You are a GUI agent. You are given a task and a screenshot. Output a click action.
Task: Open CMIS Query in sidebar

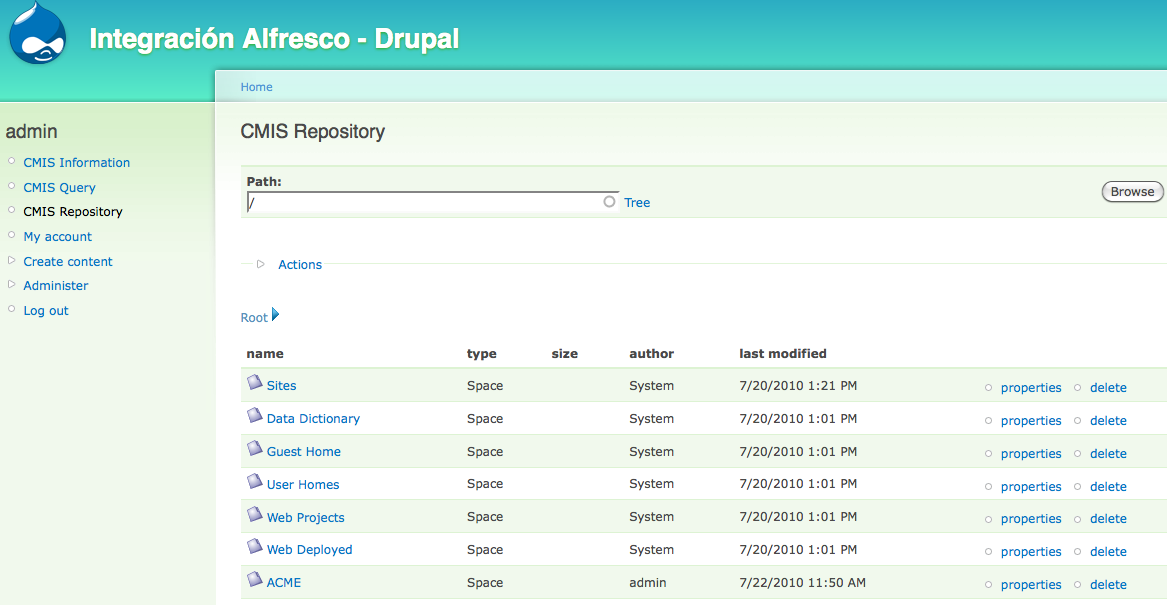click(60, 188)
